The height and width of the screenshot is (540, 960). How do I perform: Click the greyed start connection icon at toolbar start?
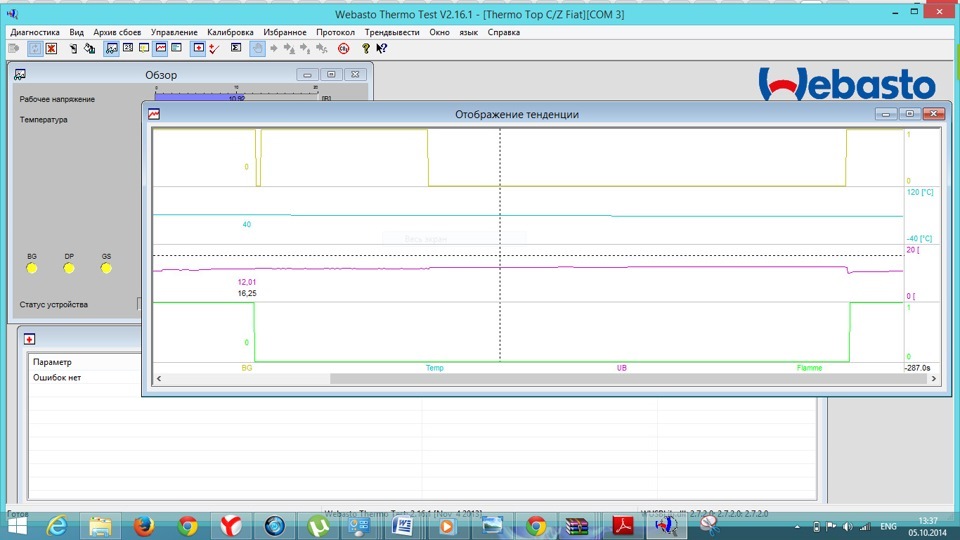tap(13, 48)
